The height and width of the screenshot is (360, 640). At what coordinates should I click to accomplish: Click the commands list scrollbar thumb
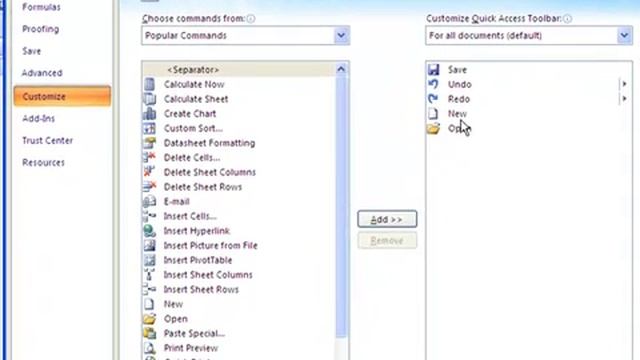pyautogui.click(x=341, y=206)
